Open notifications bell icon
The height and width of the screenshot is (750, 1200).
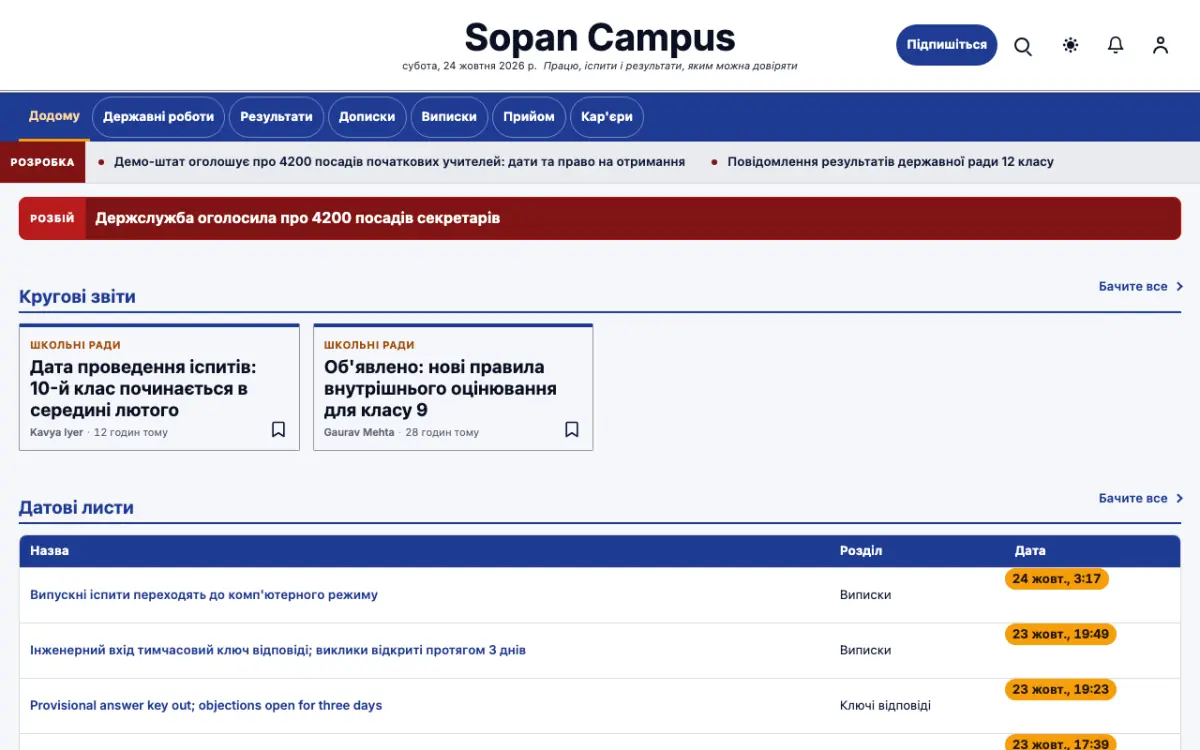pyautogui.click(x=1116, y=45)
